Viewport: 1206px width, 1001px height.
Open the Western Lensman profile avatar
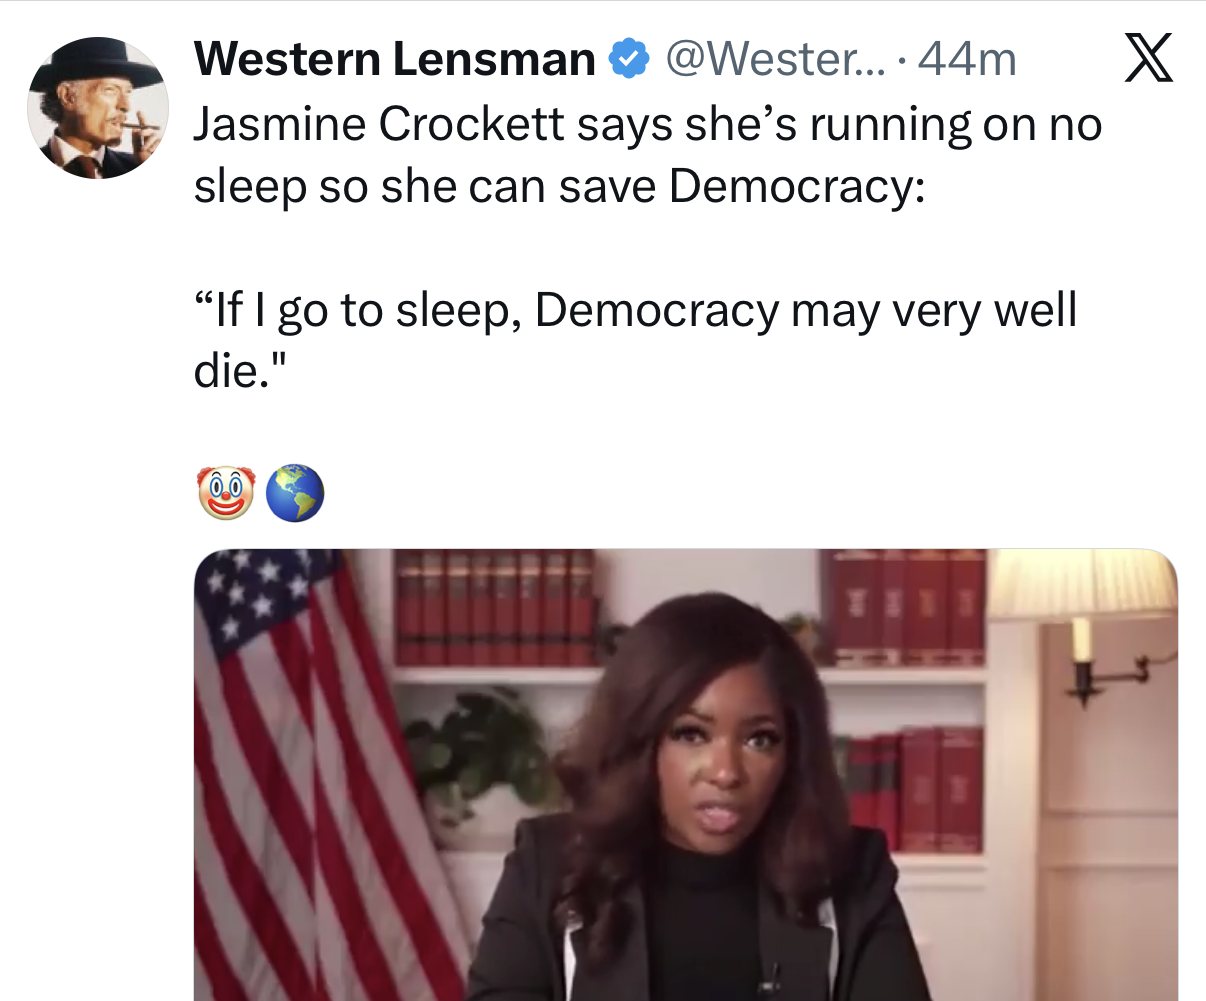(98, 108)
